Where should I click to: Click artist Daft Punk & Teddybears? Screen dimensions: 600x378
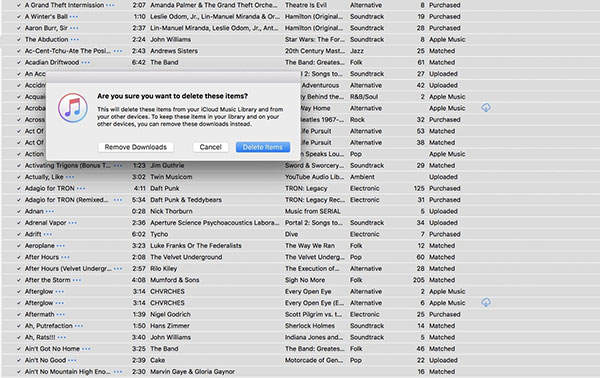(x=186, y=200)
